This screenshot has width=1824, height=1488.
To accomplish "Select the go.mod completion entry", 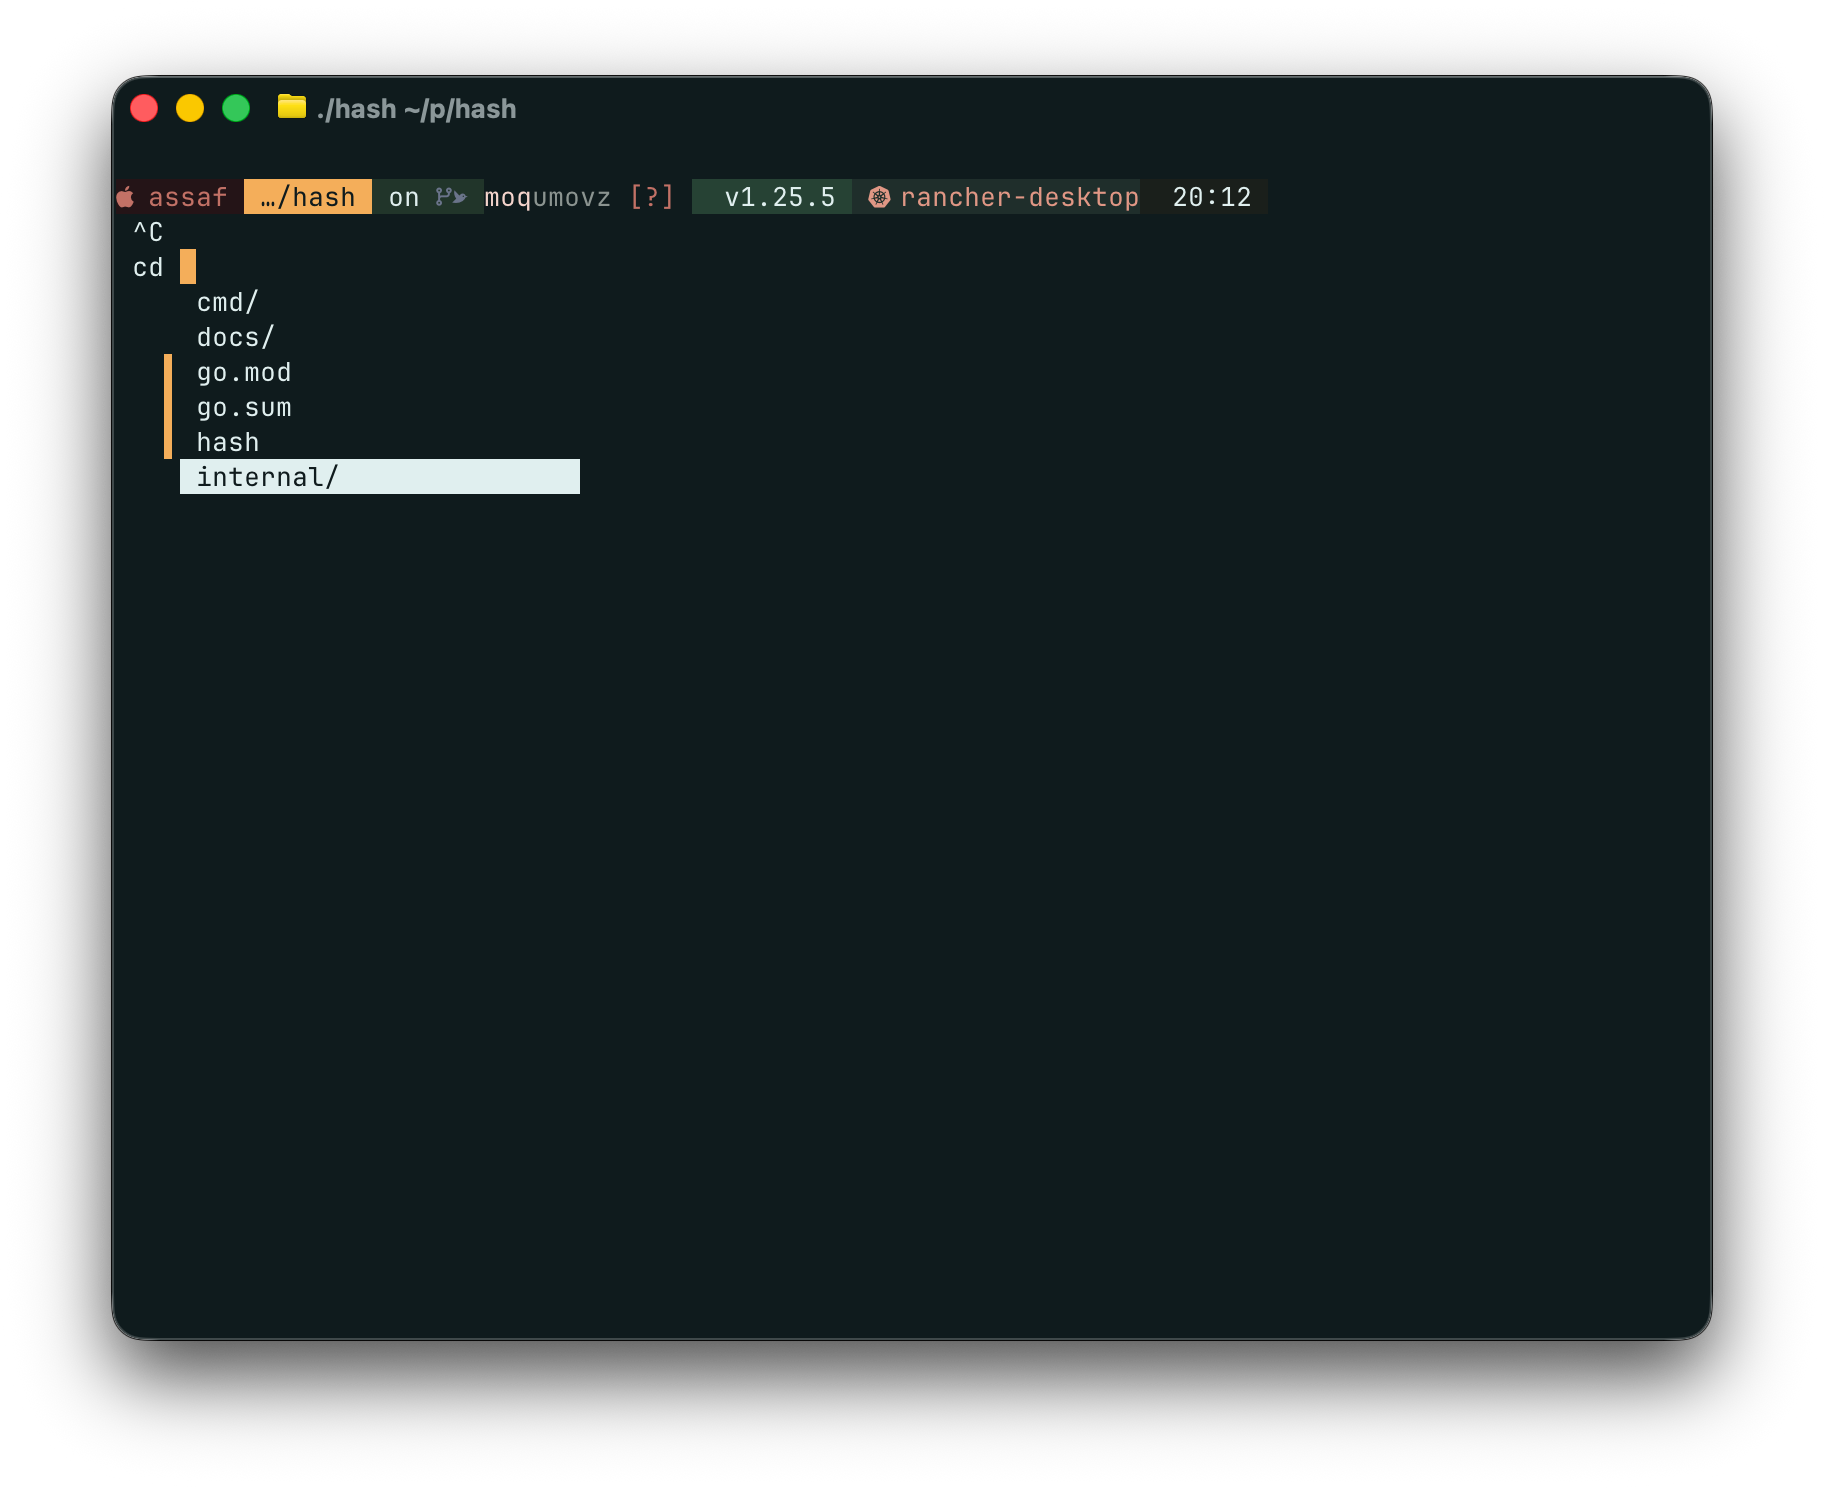I will 243,372.
